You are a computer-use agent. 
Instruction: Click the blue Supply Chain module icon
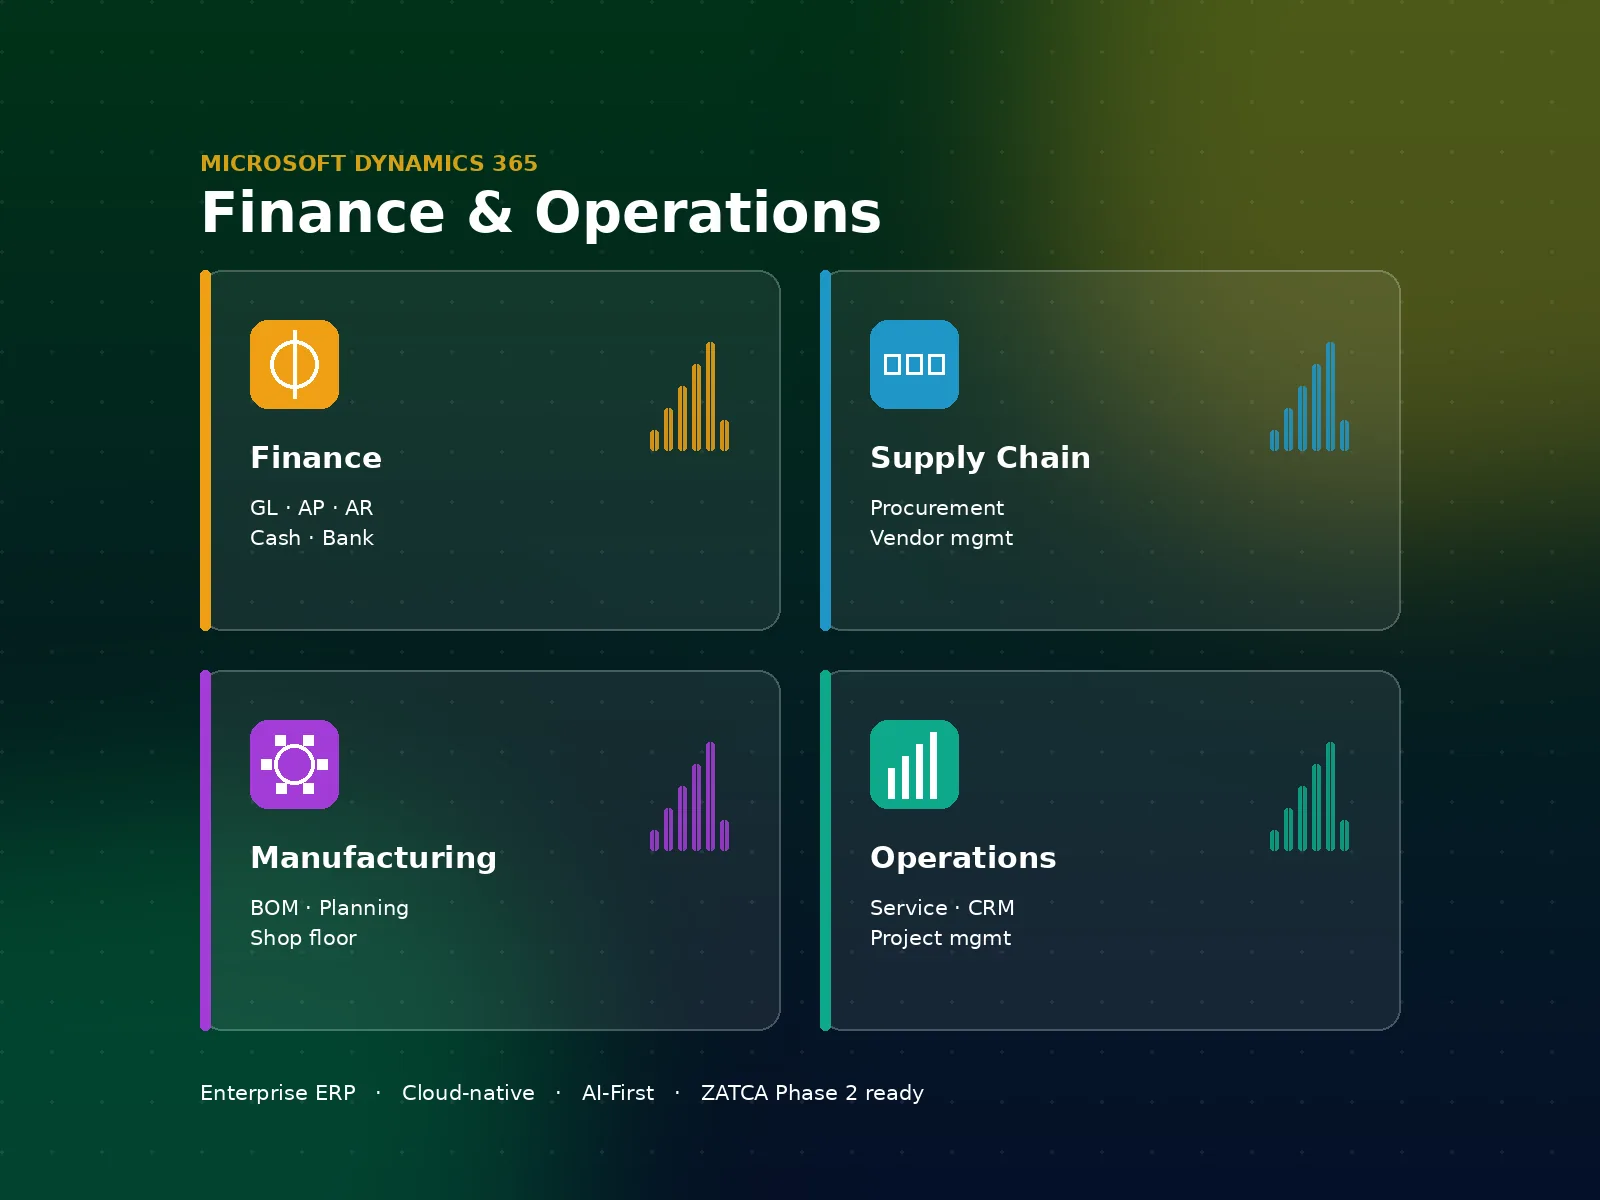point(914,364)
